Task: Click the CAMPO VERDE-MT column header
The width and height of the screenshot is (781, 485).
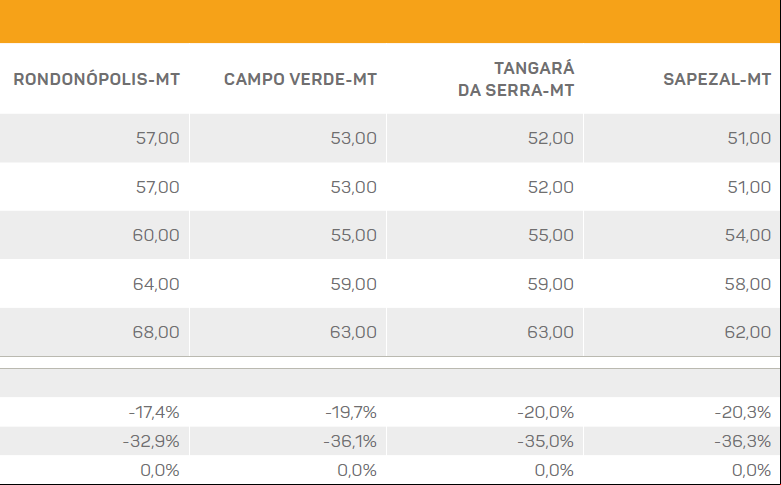Action: [300, 80]
